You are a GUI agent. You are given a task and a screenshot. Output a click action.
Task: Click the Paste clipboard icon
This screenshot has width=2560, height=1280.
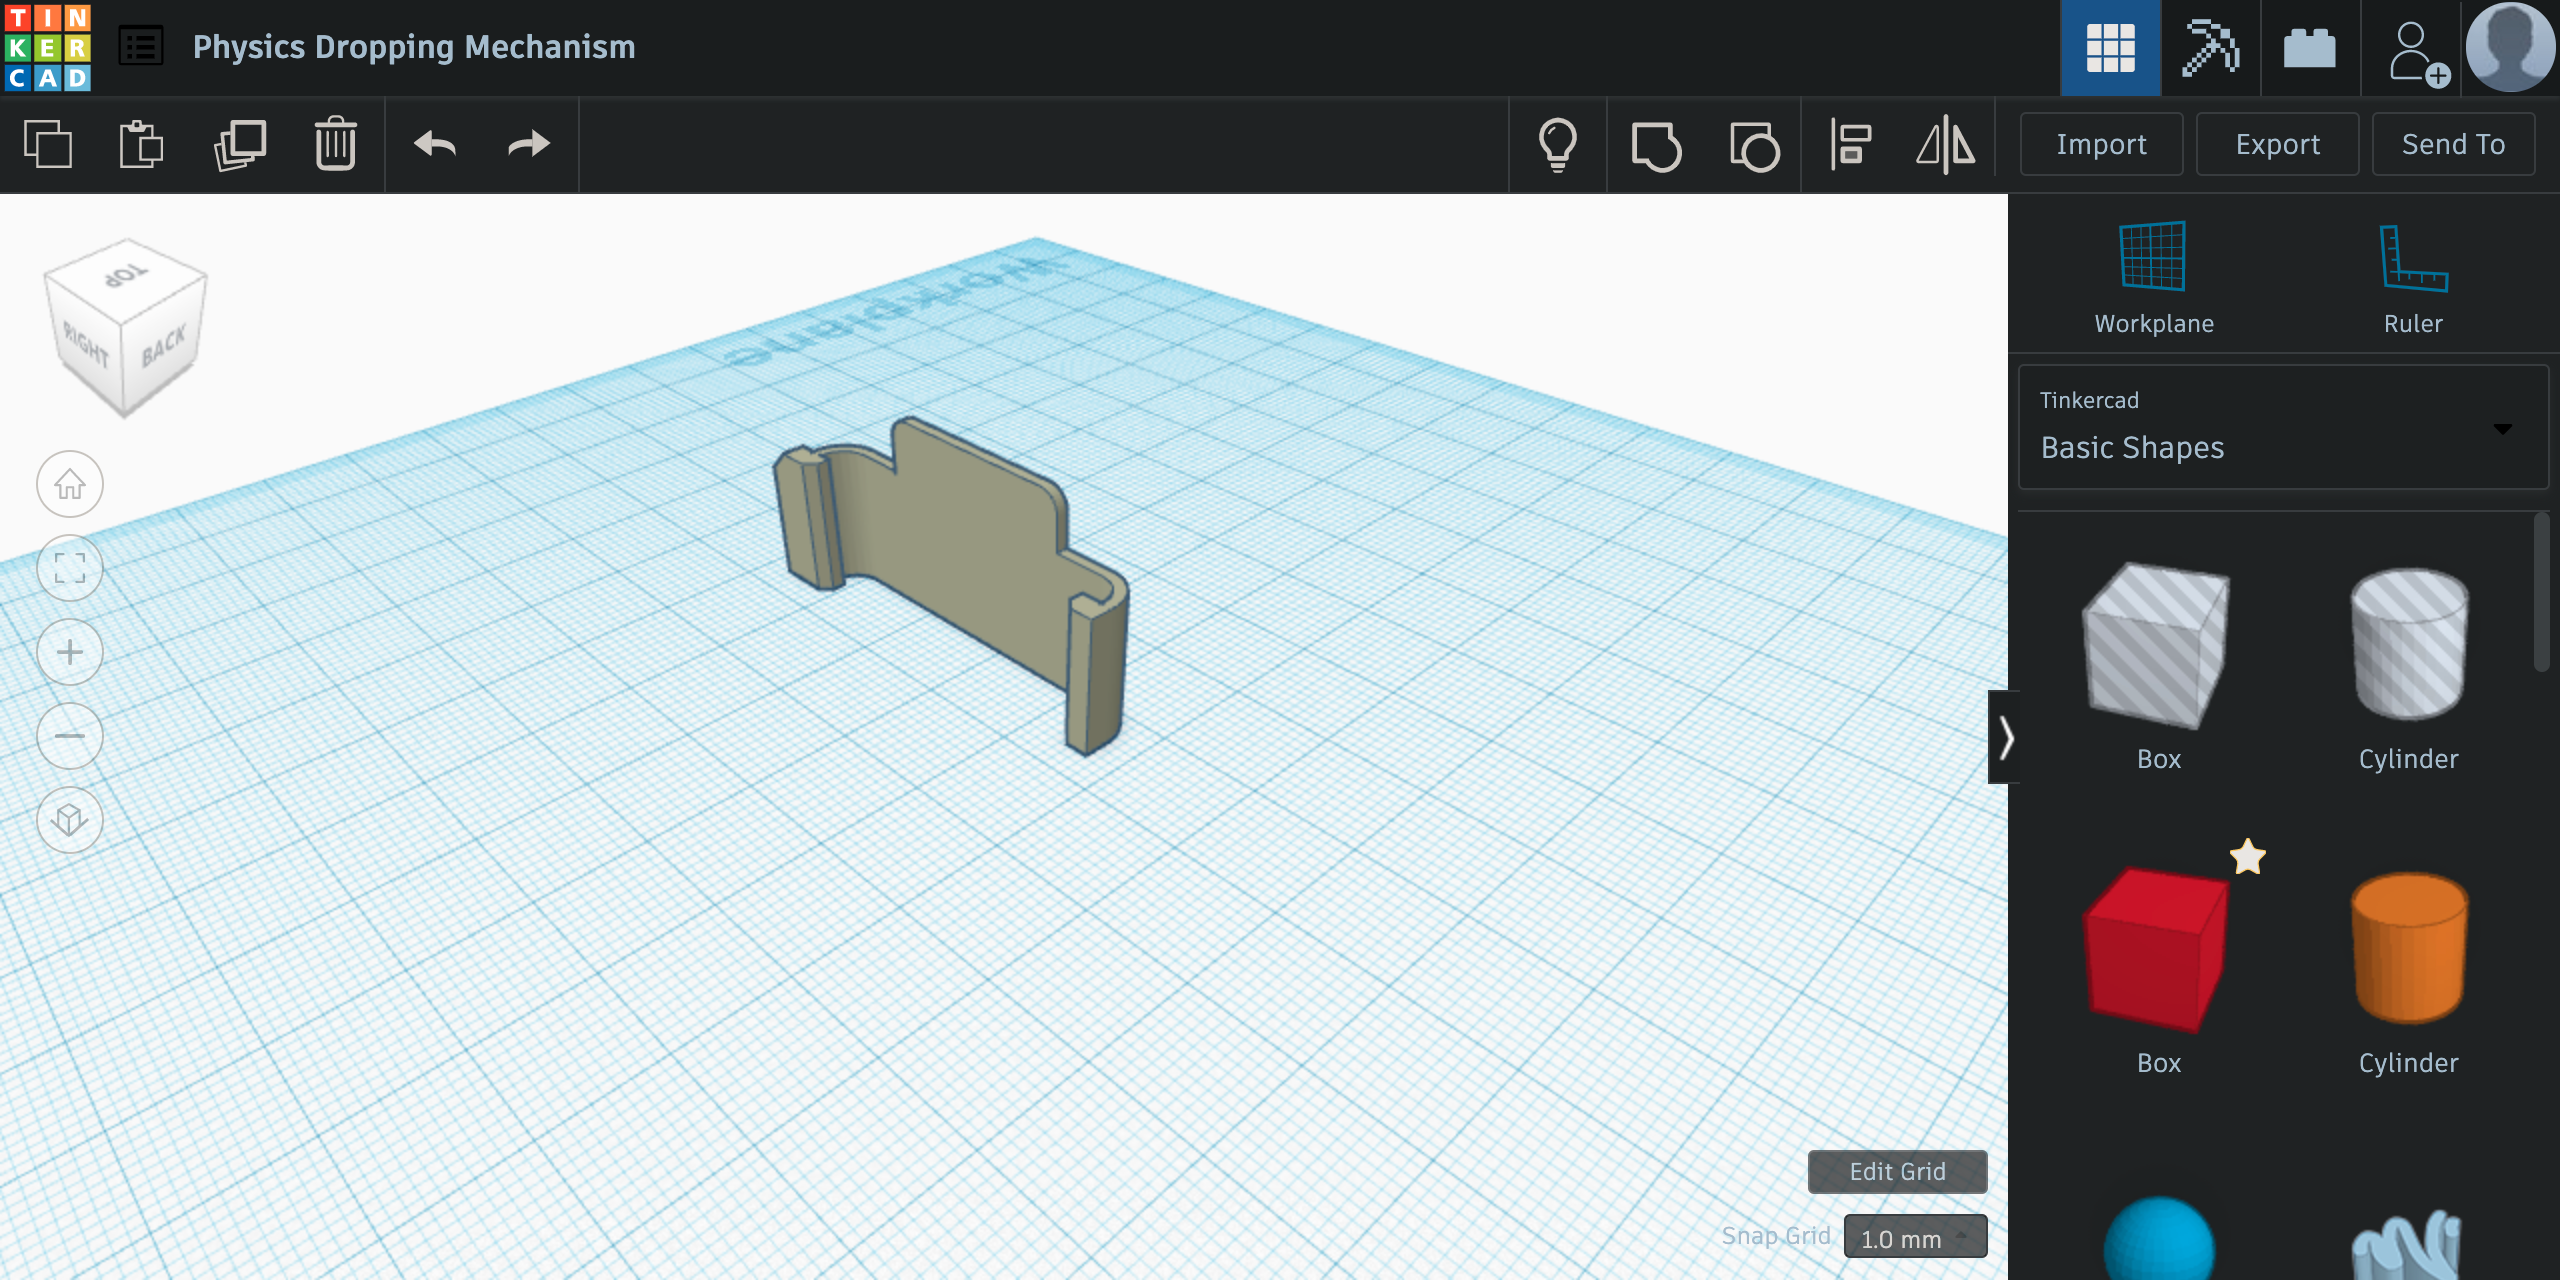[141, 145]
